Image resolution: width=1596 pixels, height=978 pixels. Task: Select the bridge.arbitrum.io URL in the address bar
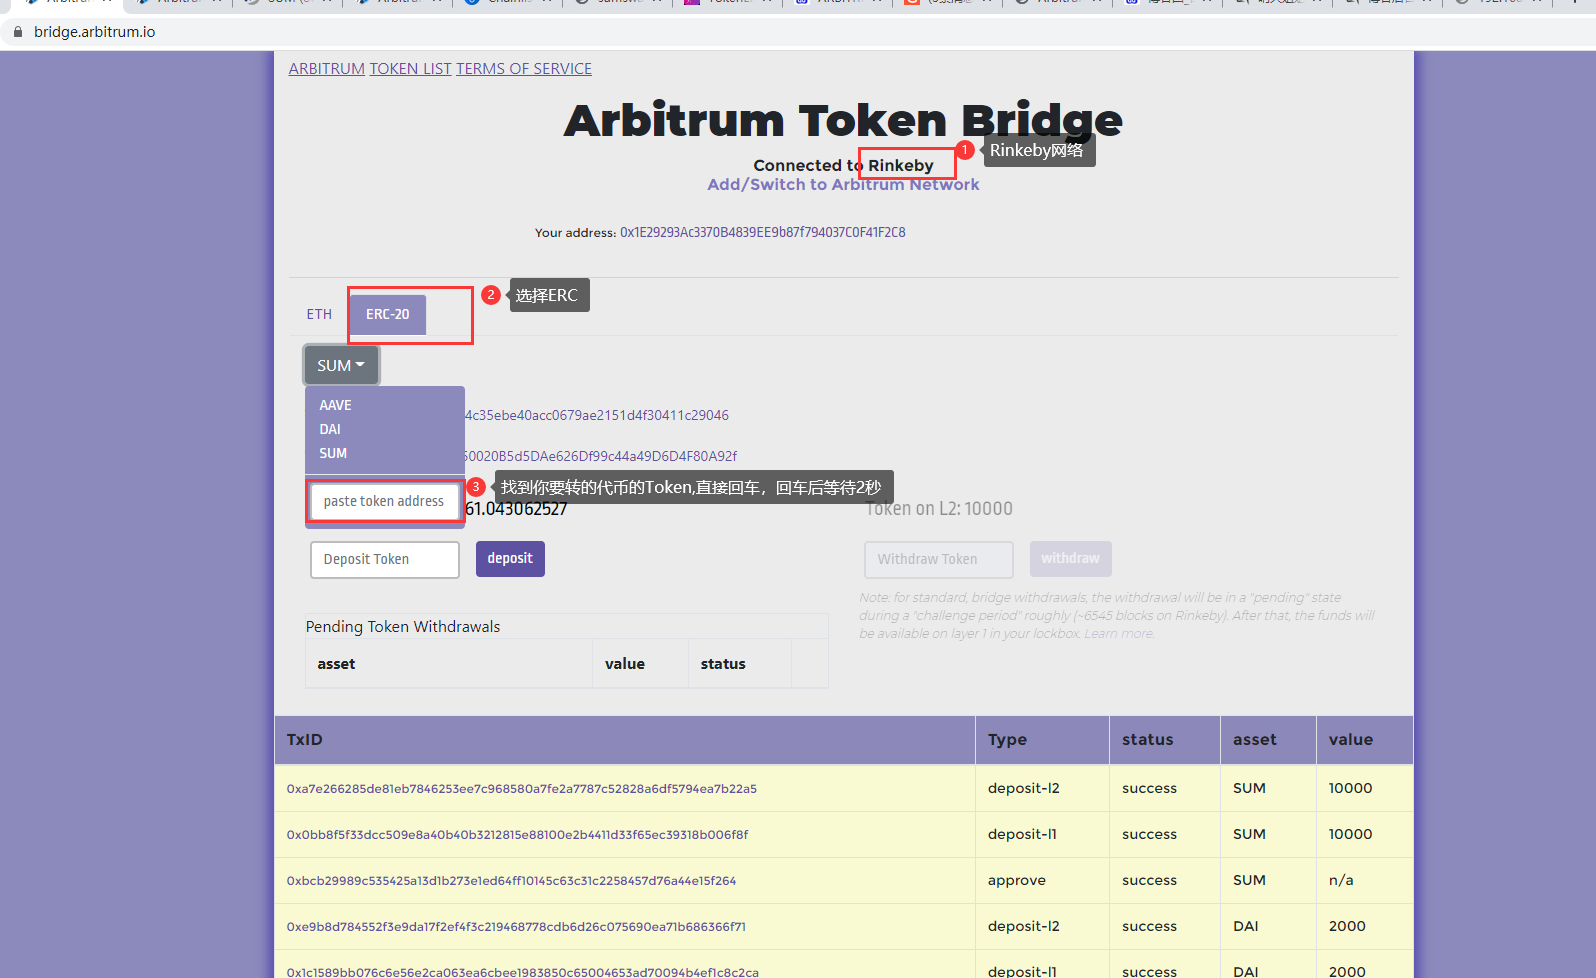tap(95, 32)
